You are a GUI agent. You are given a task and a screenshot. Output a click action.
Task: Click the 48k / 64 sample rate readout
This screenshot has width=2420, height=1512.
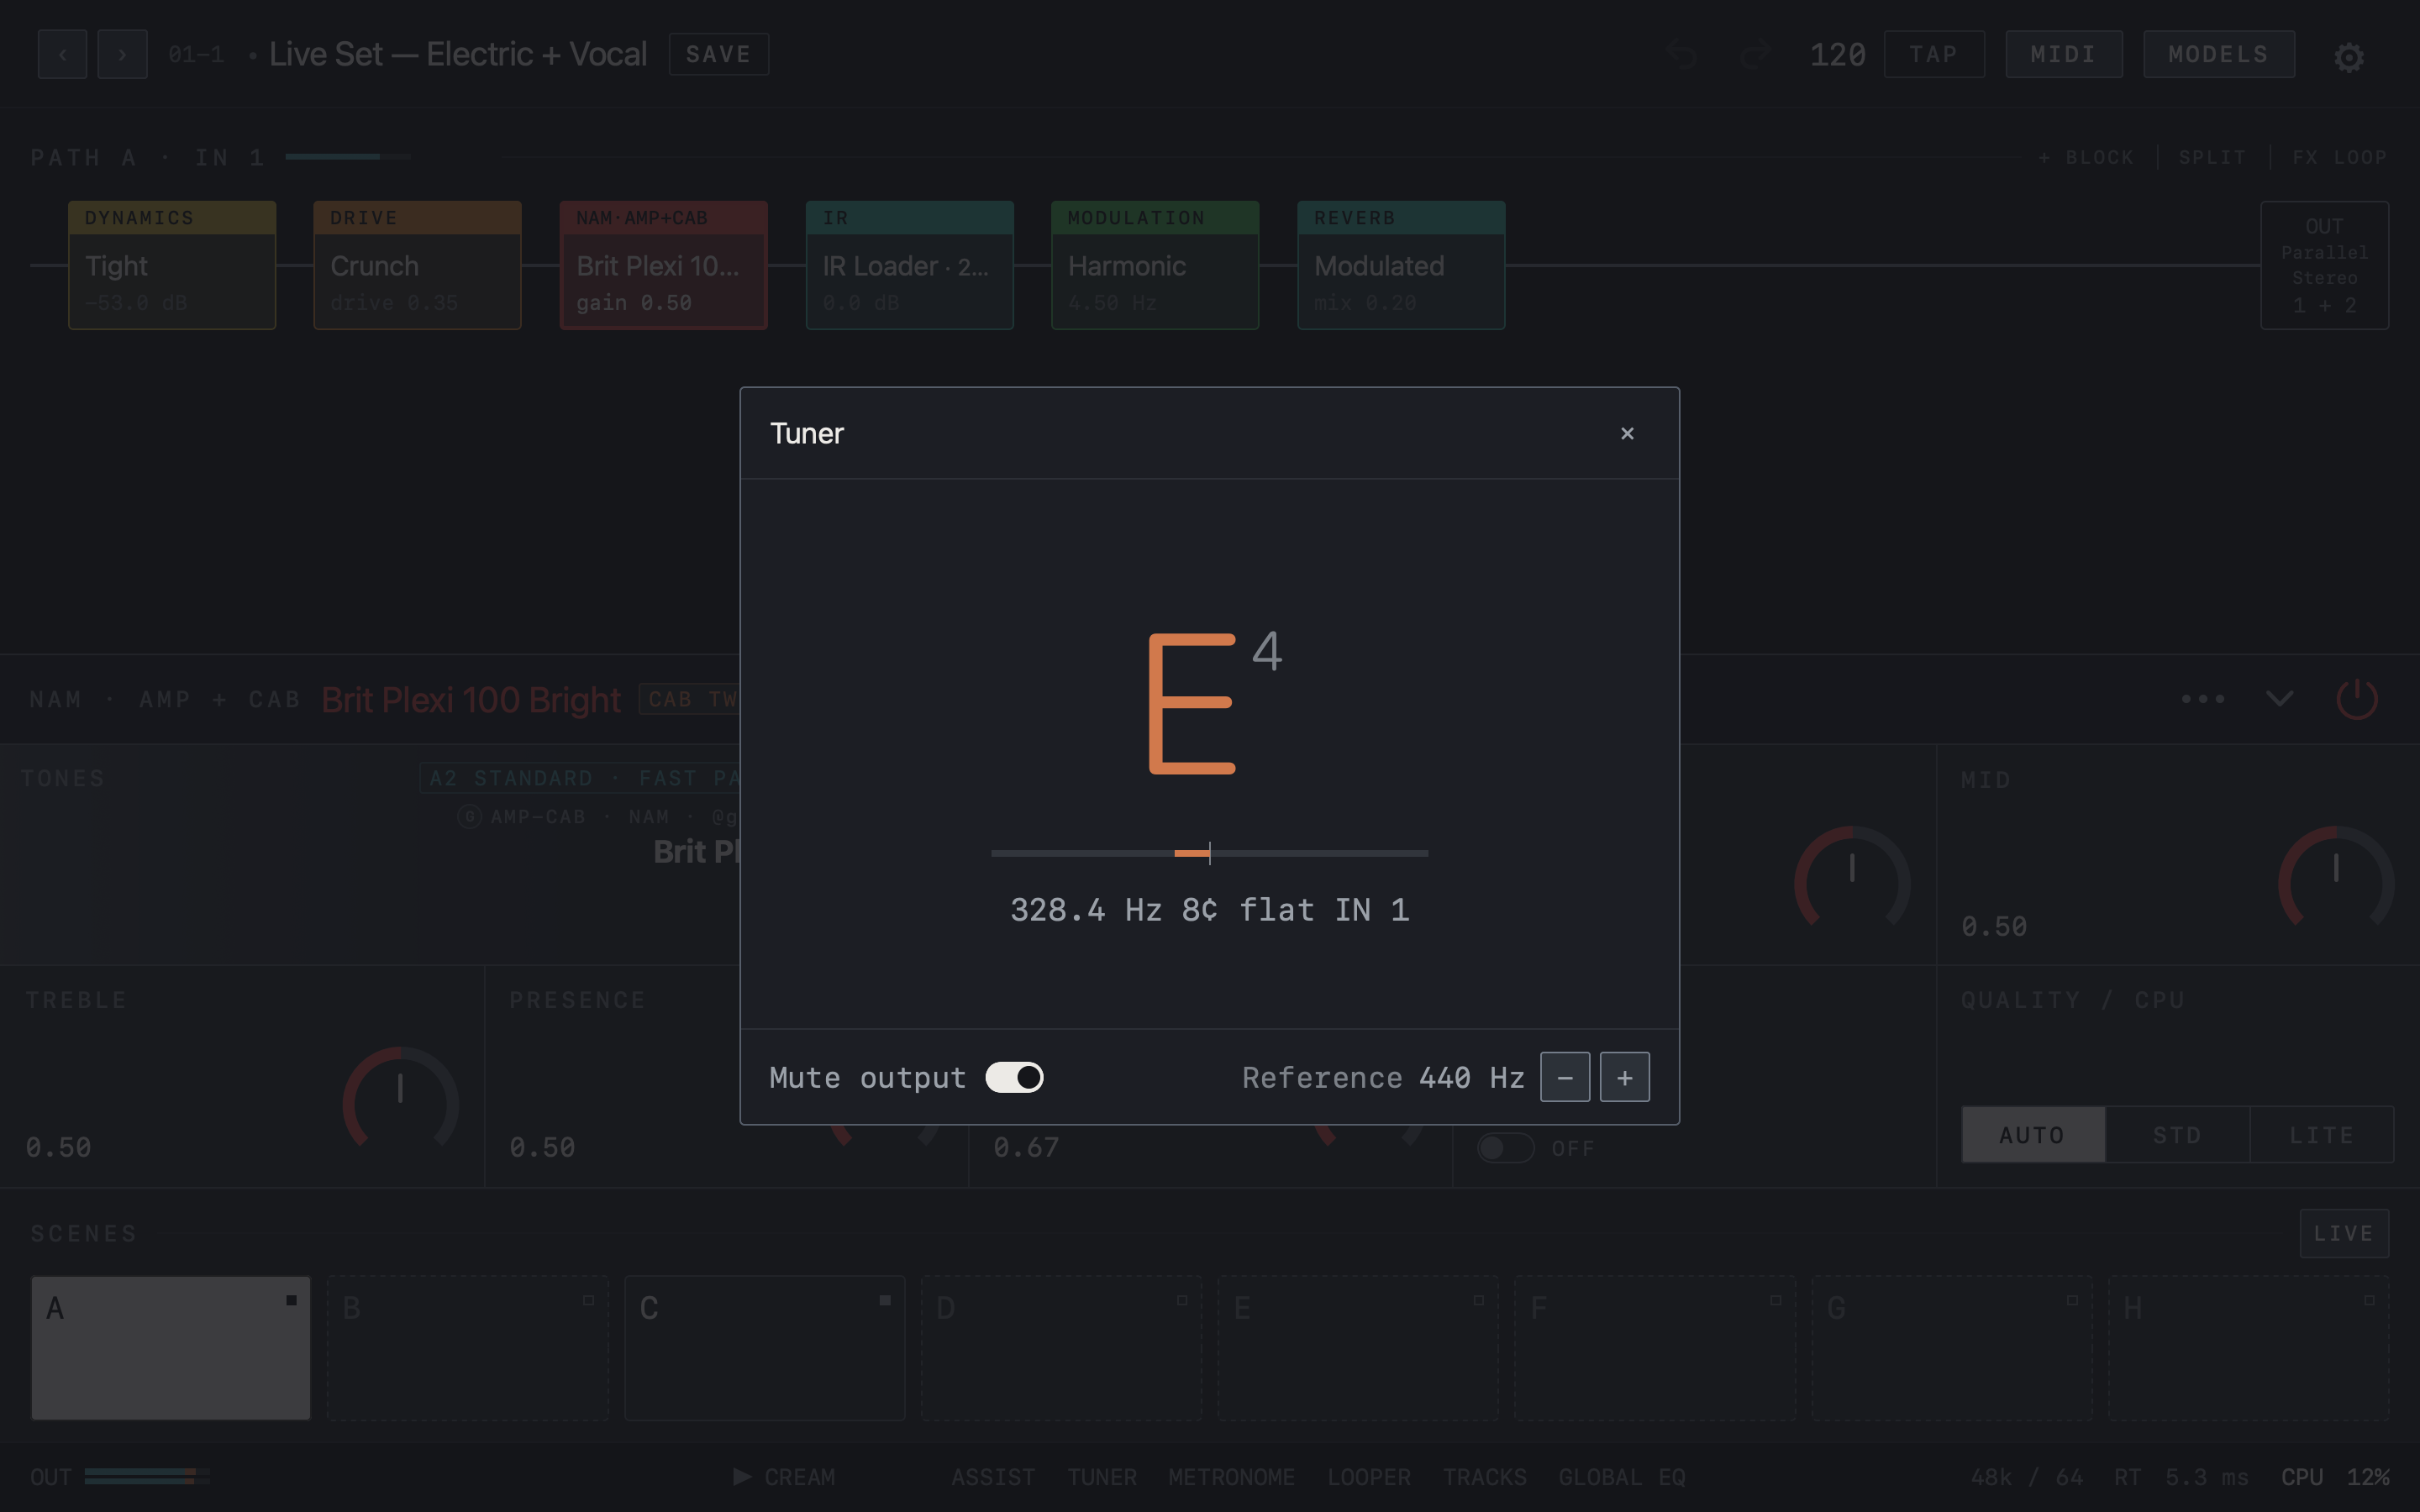[x=2027, y=1477]
